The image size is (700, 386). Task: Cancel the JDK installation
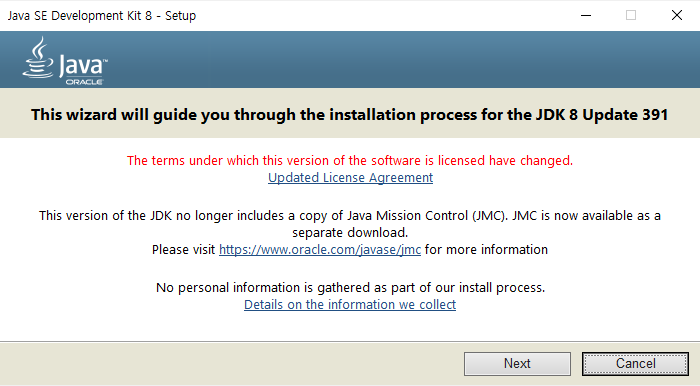(x=635, y=364)
